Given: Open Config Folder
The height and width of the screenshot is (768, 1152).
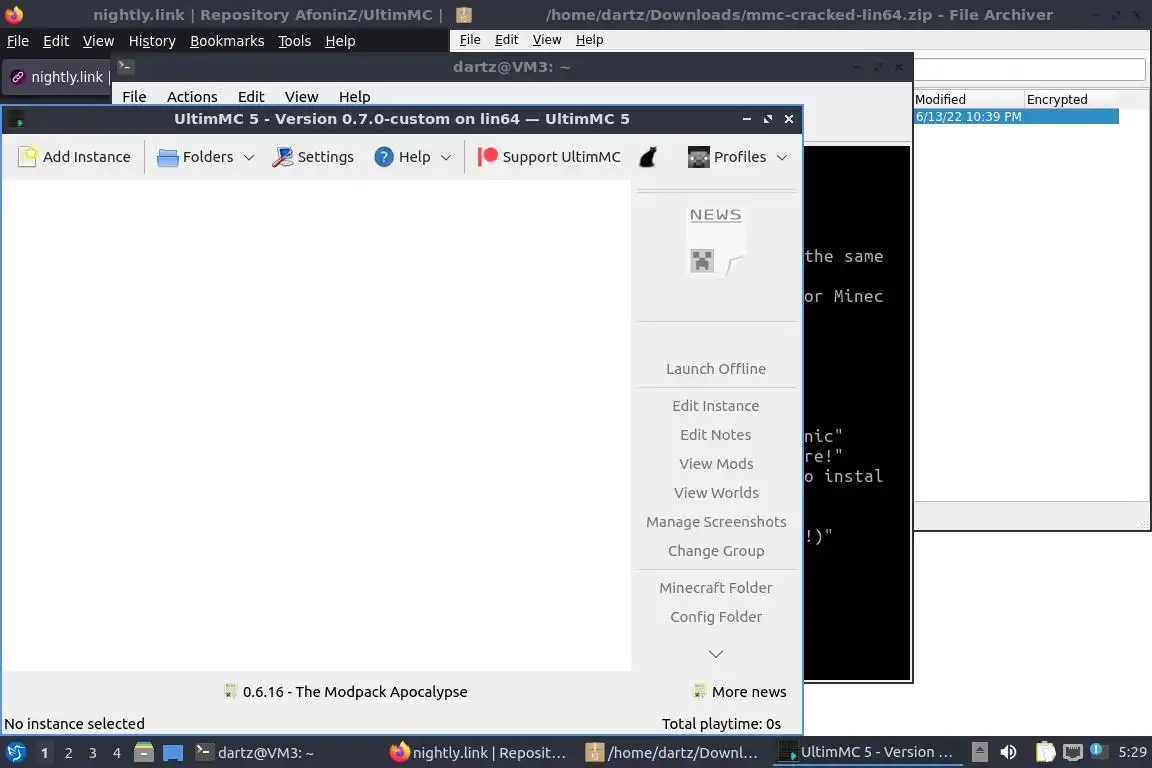Looking at the screenshot, I should pyautogui.click(x=716, y=617).
